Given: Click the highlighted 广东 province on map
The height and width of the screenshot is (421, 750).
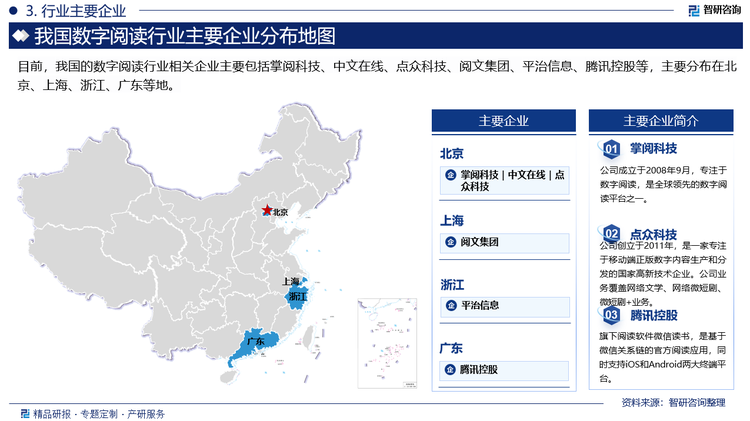Looking at the screenshot, I should [254, 347].
